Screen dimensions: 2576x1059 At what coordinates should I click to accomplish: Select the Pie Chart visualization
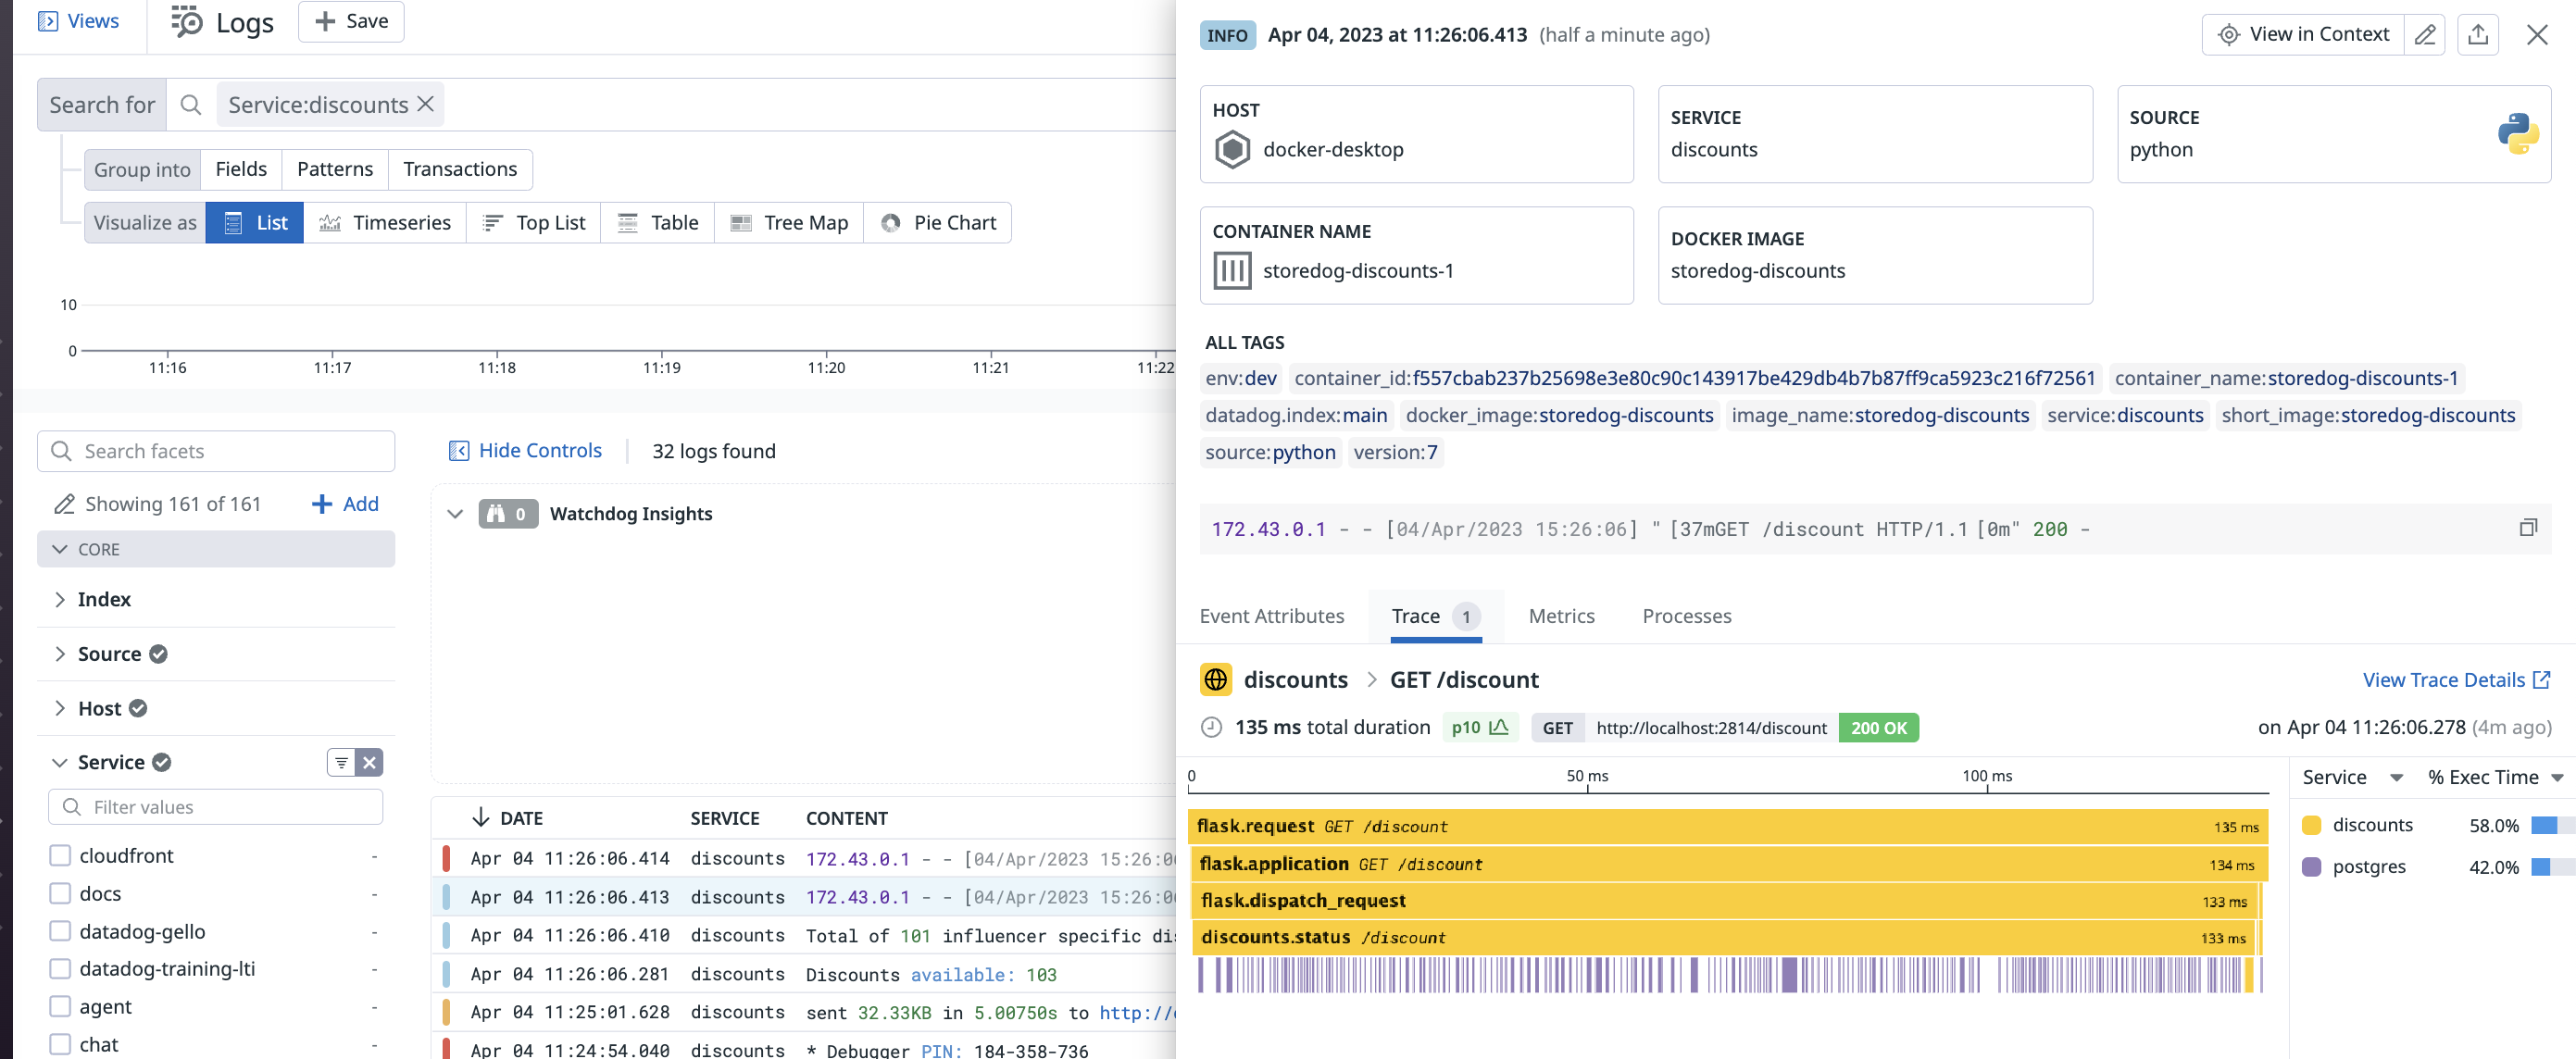click(938, 223)
